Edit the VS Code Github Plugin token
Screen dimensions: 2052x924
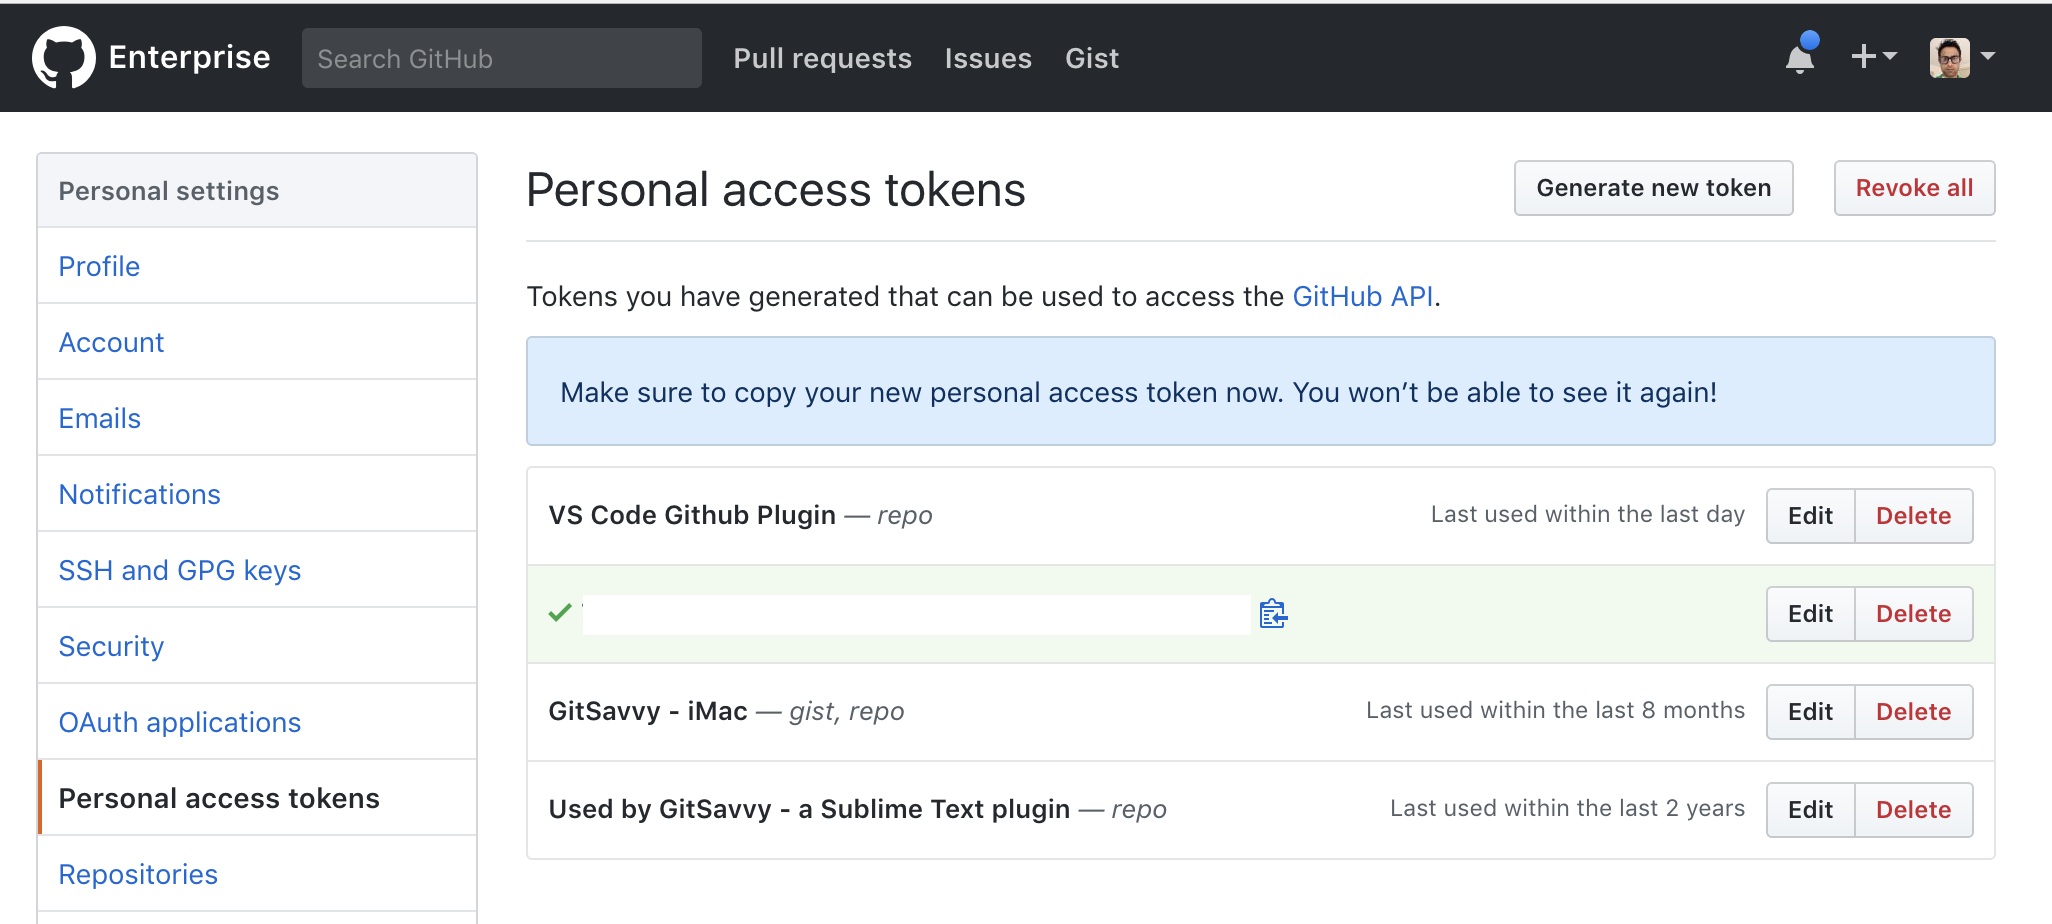pos(1810,515)
